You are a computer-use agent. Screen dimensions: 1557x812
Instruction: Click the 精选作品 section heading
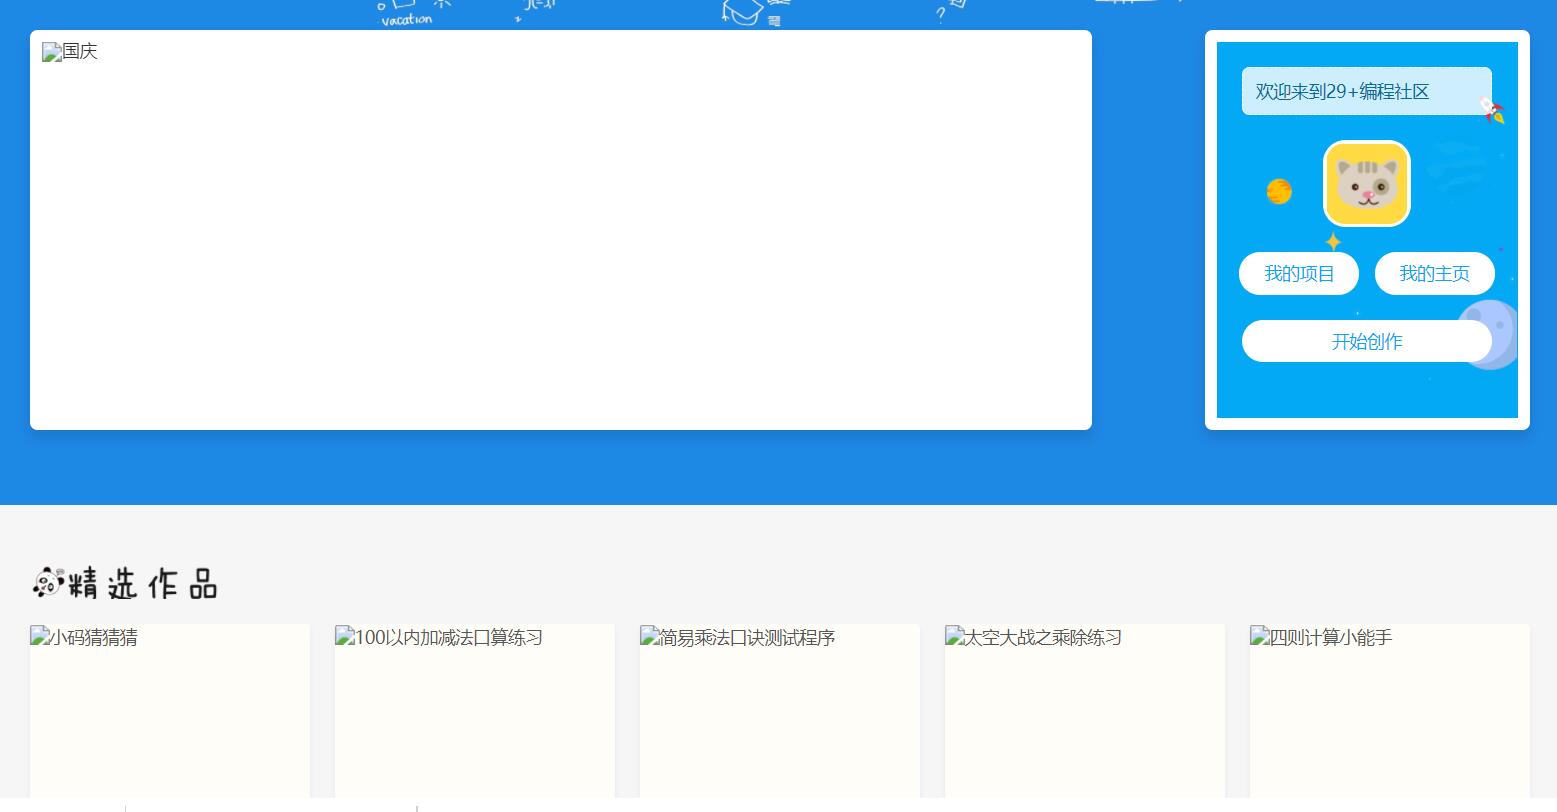tap(125, 583)
